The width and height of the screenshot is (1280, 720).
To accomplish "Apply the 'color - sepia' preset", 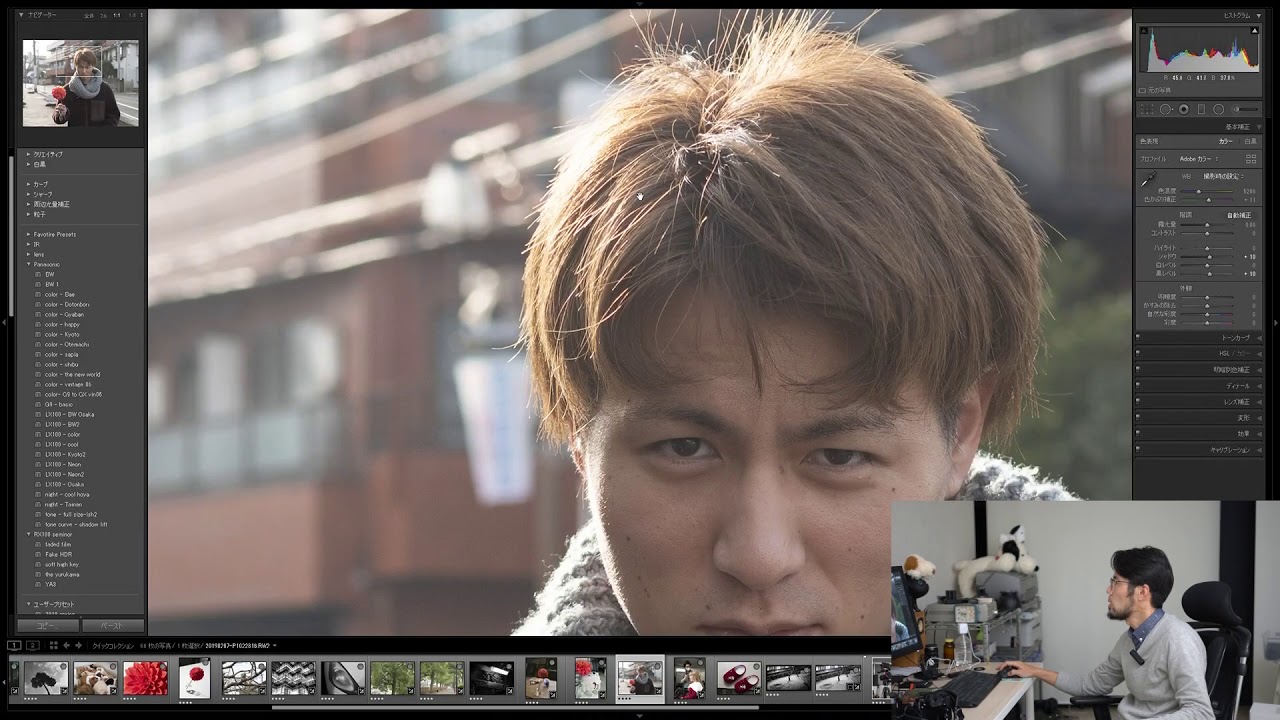I will point(61,354).
